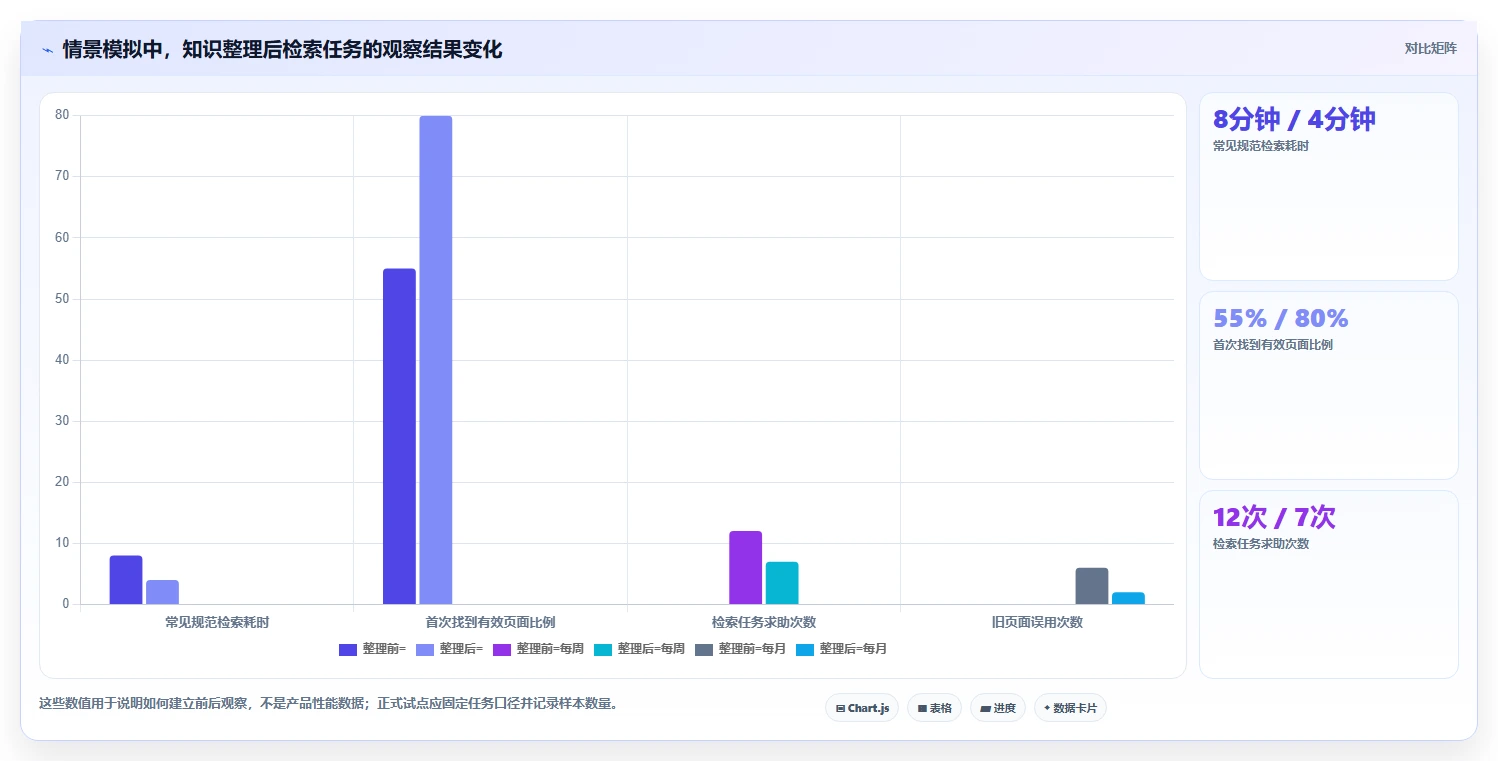Click the tall 80 bar for 首次找到有效页面比例
1498x761 pixels.
pyautogui.click(x=436, y=360)
